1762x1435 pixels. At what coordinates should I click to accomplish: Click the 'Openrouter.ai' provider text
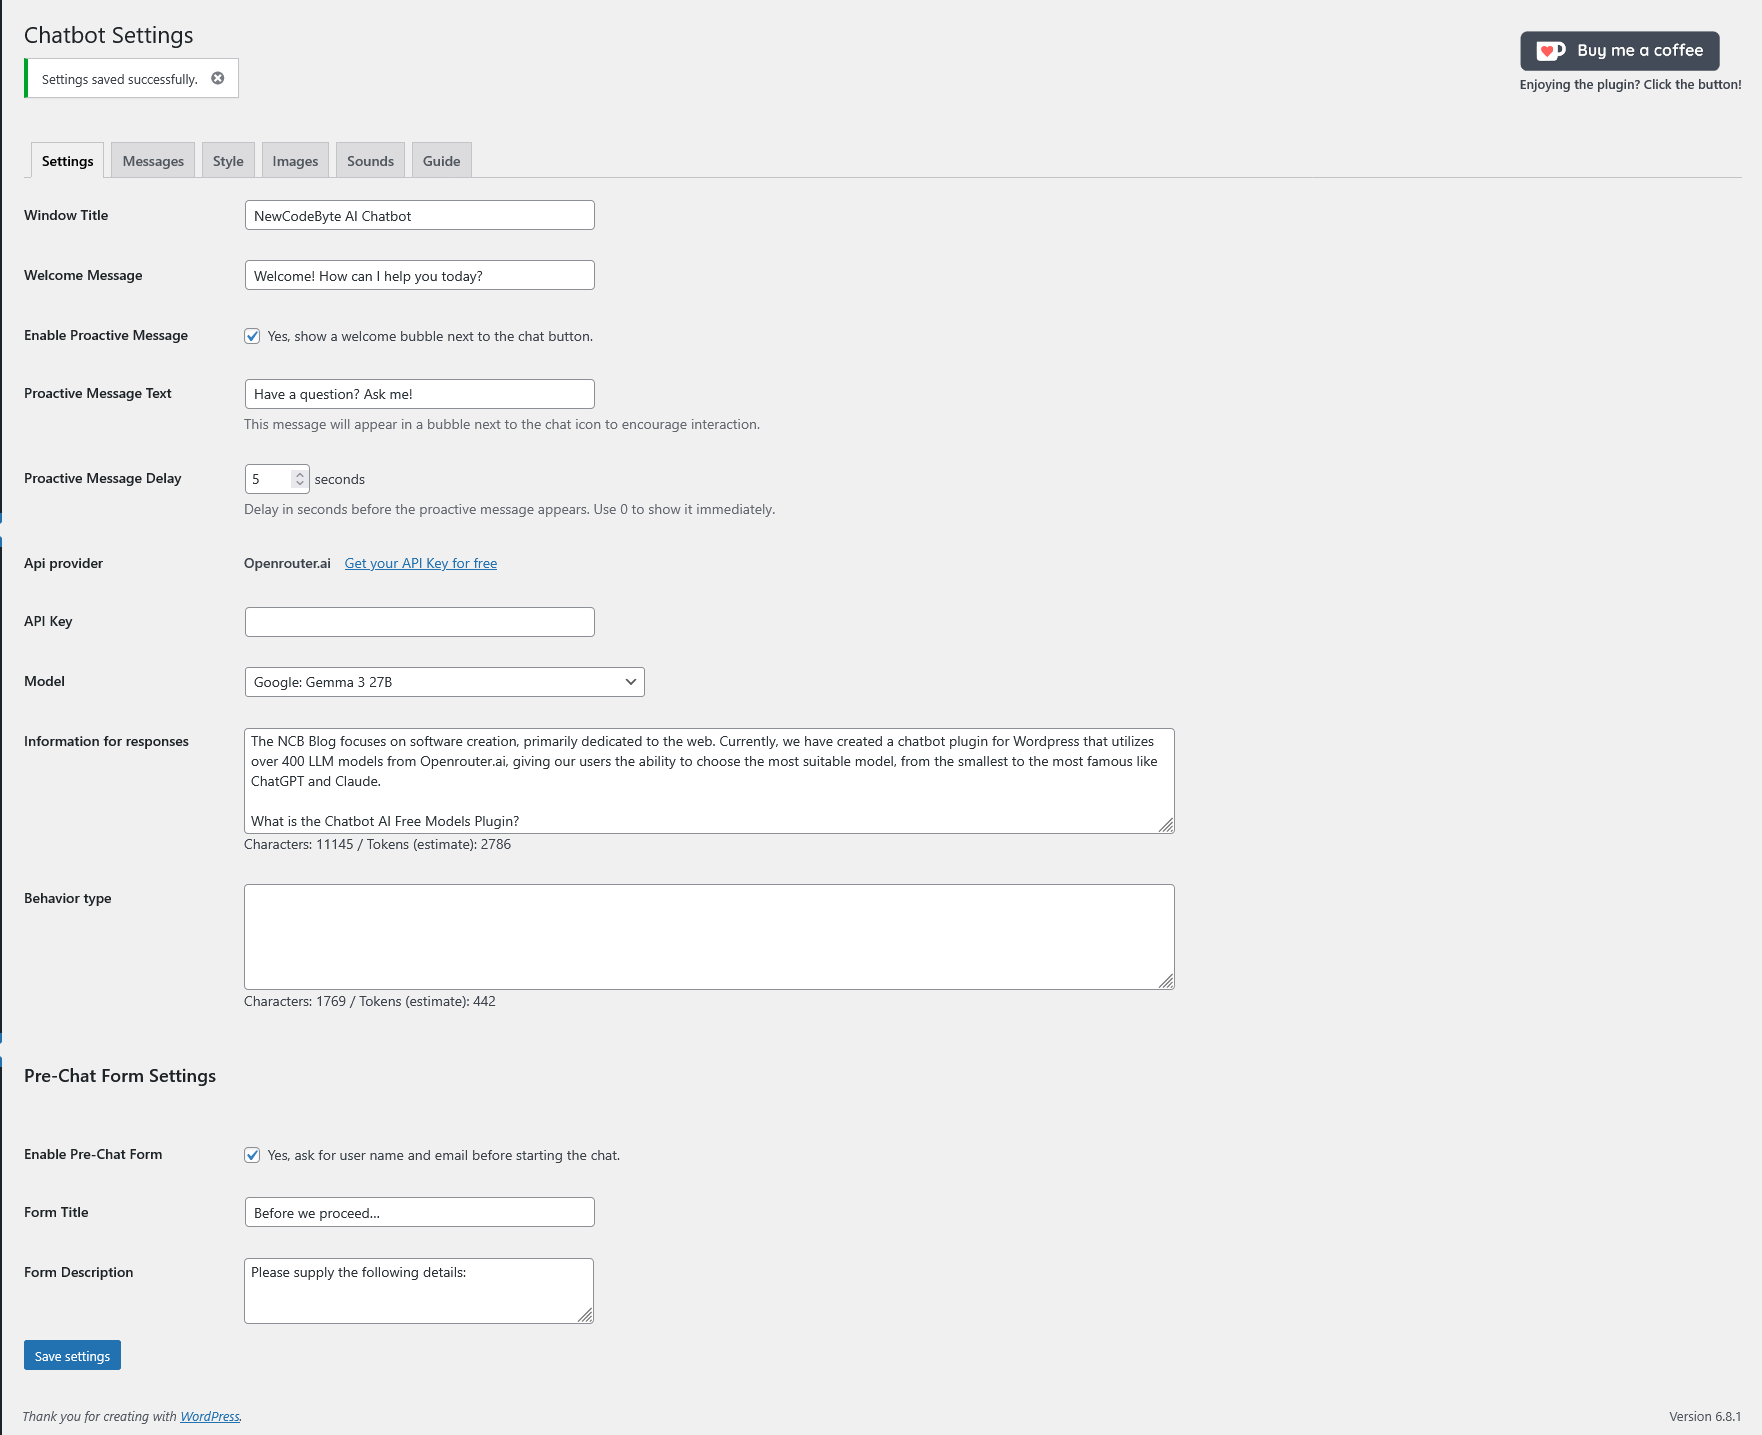click(x=287, y=563)
